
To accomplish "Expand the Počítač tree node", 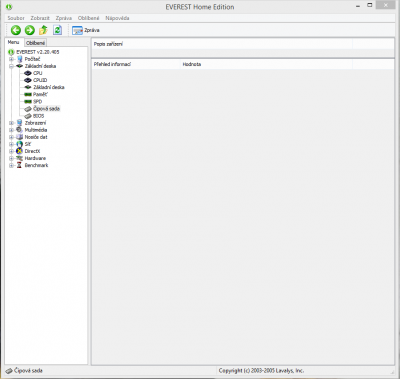I will (11, 59).
